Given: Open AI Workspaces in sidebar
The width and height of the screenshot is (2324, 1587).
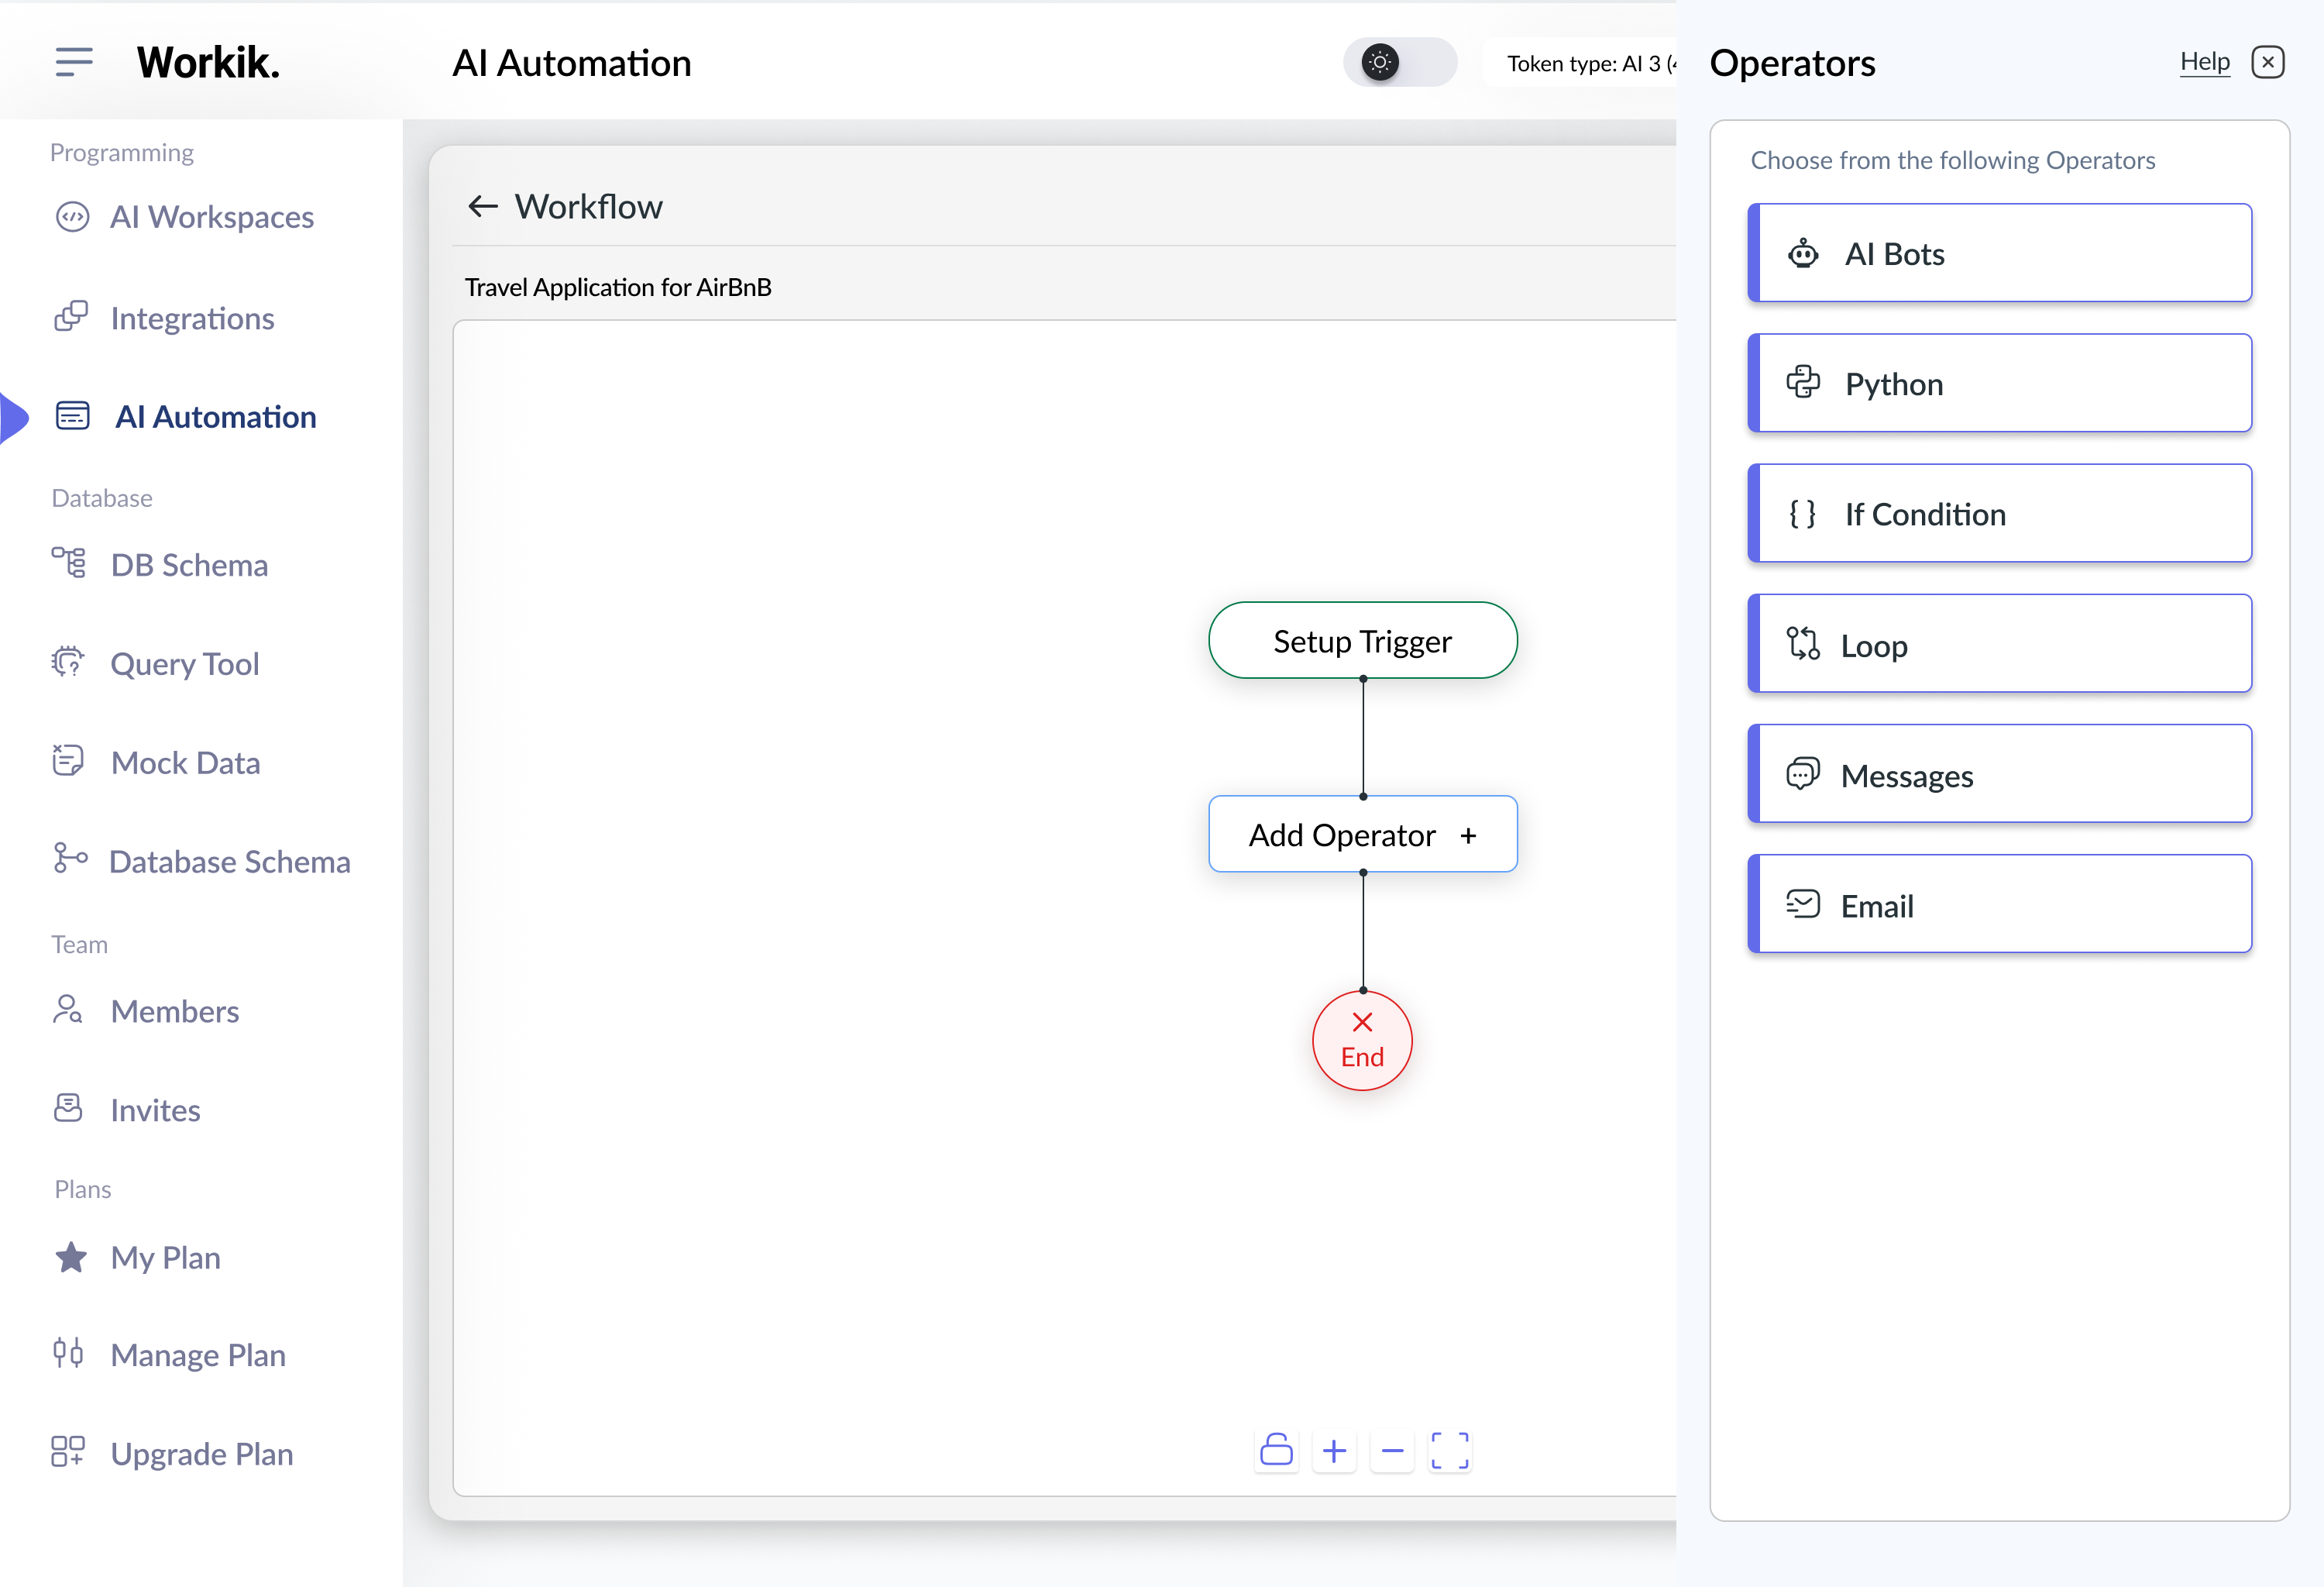Looking at the screenshot, I should [211, 217].
